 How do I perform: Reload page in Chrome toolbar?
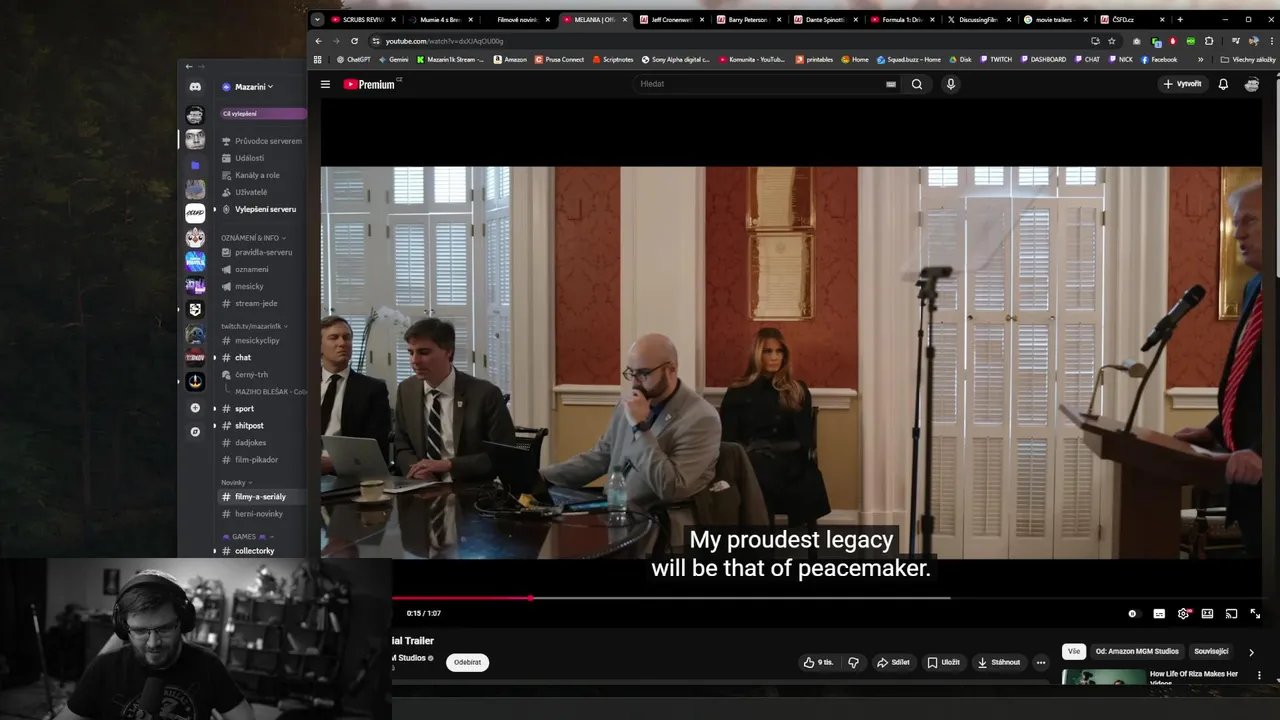click(x=354, y=41)
